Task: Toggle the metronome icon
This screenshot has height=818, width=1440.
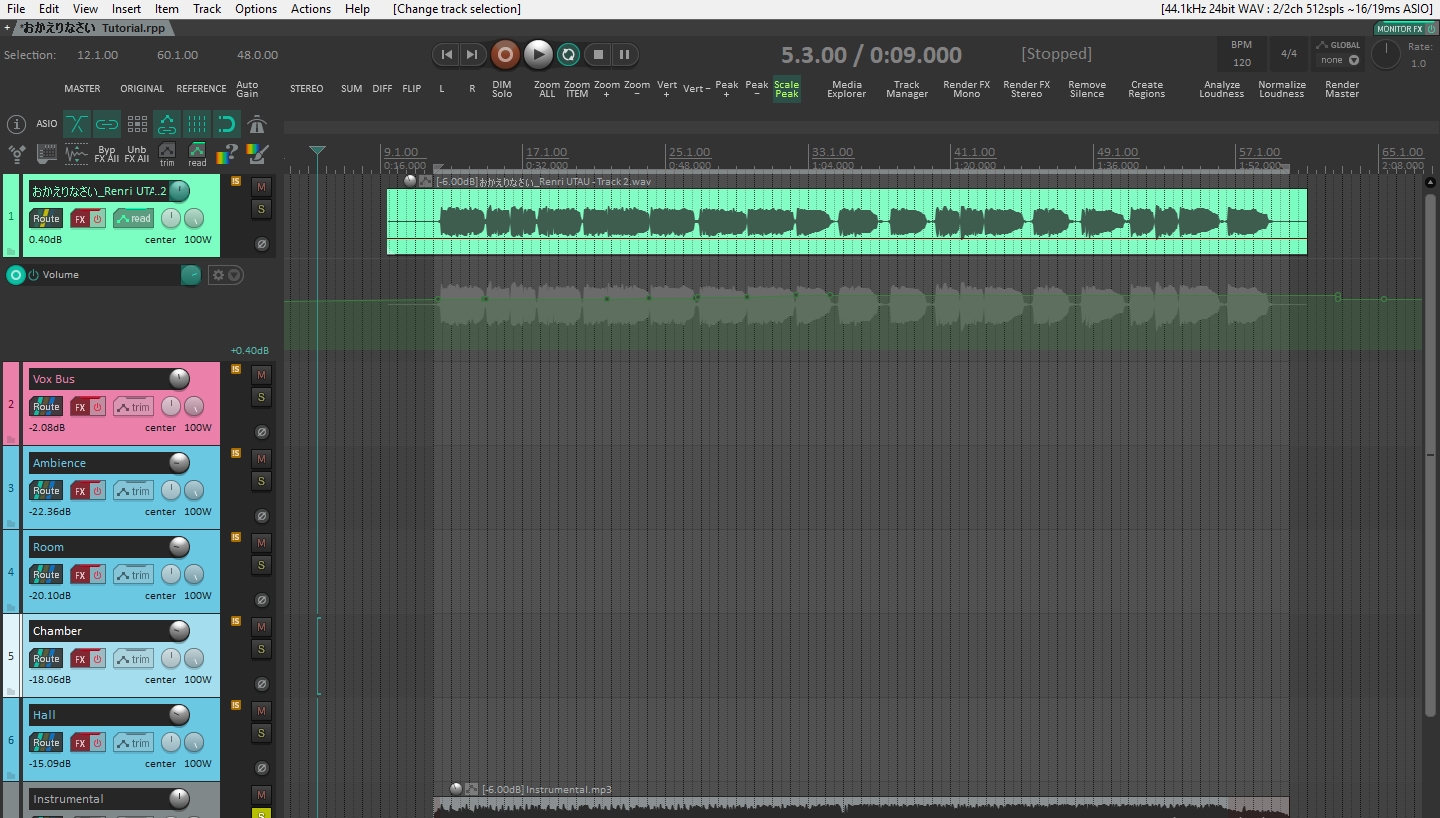Action: pyautogui.click(x=257, y=124)
